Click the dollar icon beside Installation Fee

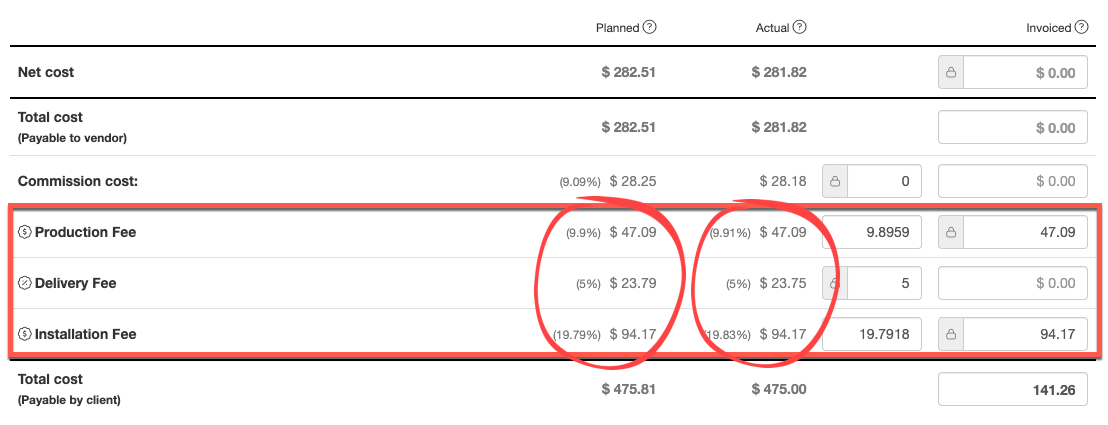coord(25,334)
